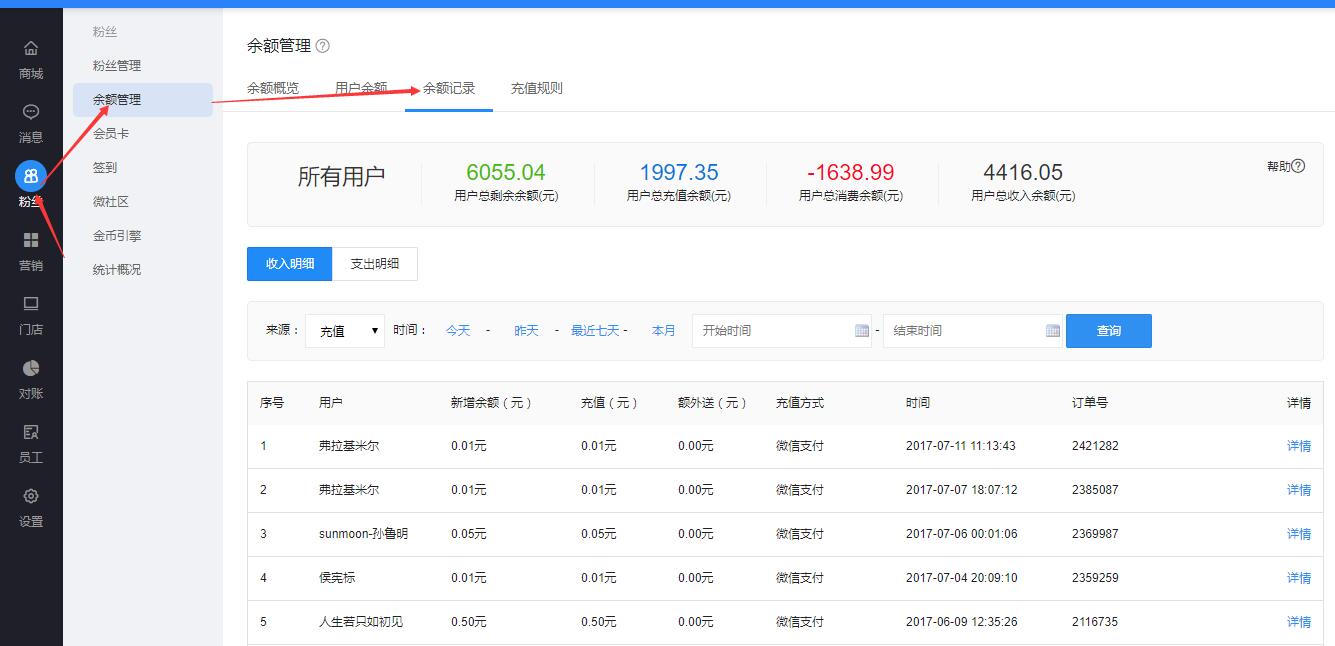Image resolution: width=1335 pixels, height=646 pixels.
Task: Click the 门店 store icon
Action: pos(31,304)
